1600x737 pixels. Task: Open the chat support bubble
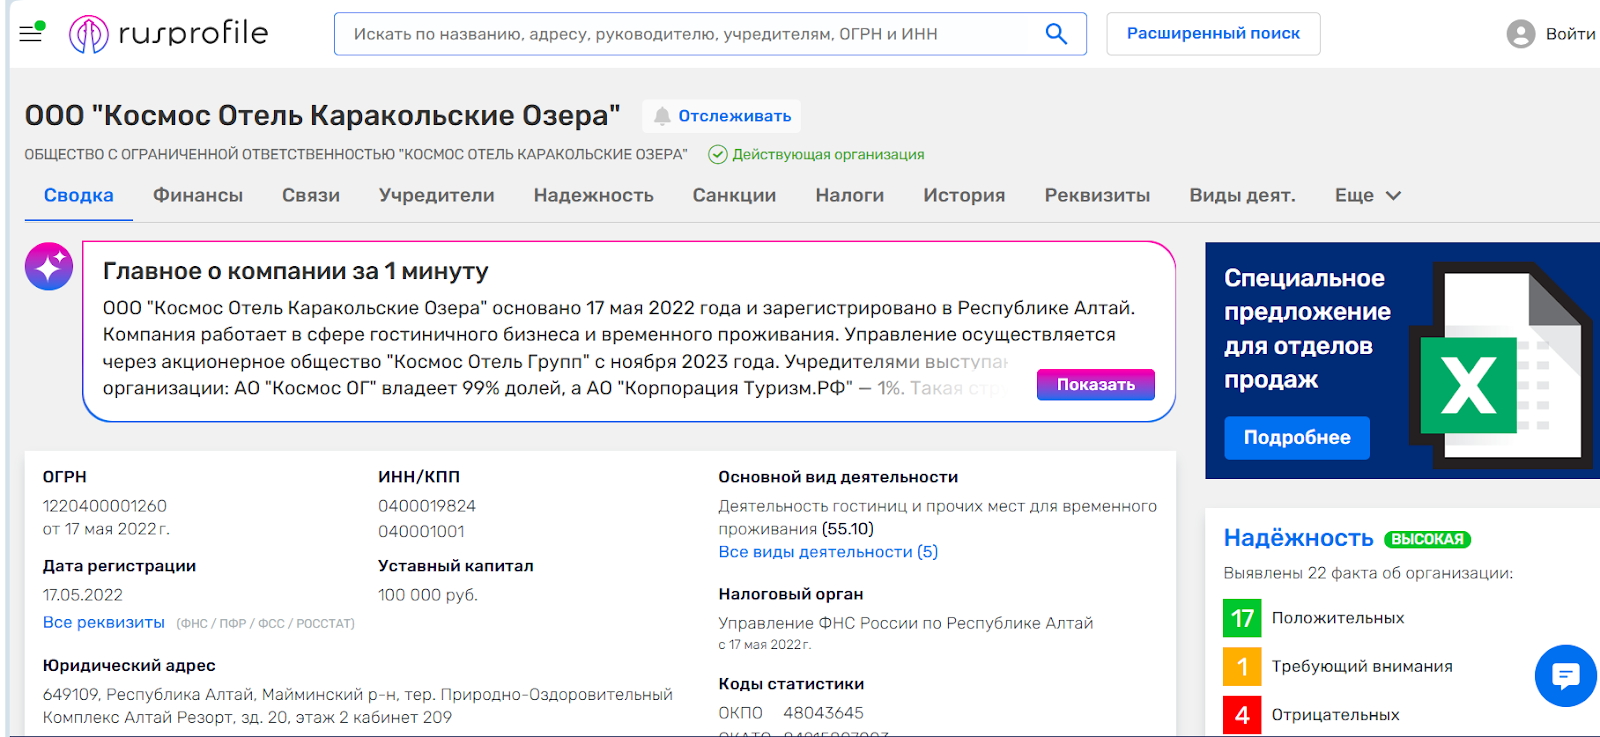(x=1565, y=676)
